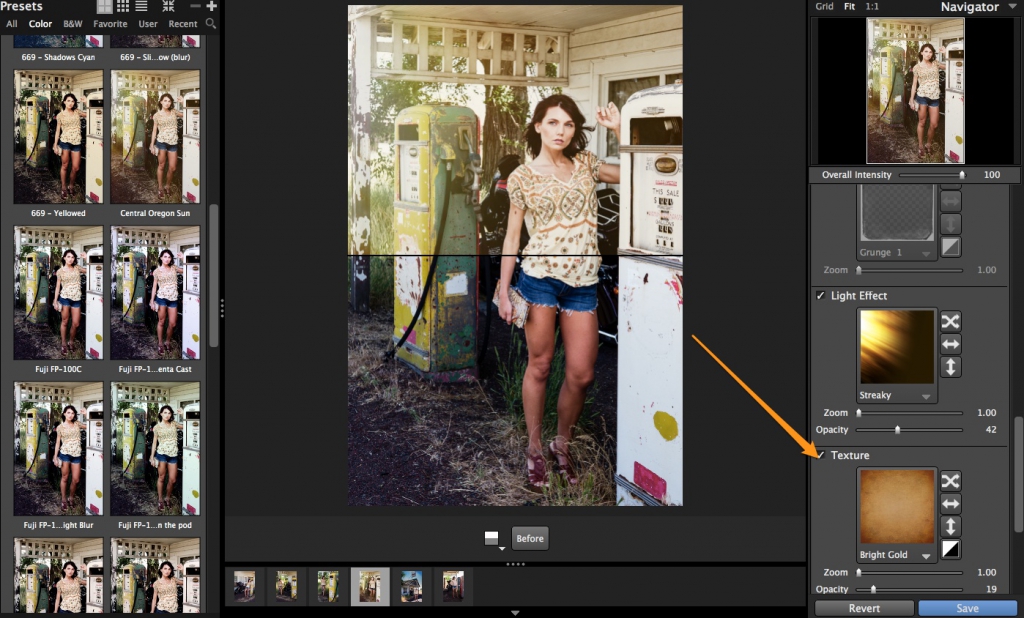Open the Navigator panel dropdown arrow
Image resolution: width=1024 pixels, height=618 pixels.
click(x=1012, y=7)
